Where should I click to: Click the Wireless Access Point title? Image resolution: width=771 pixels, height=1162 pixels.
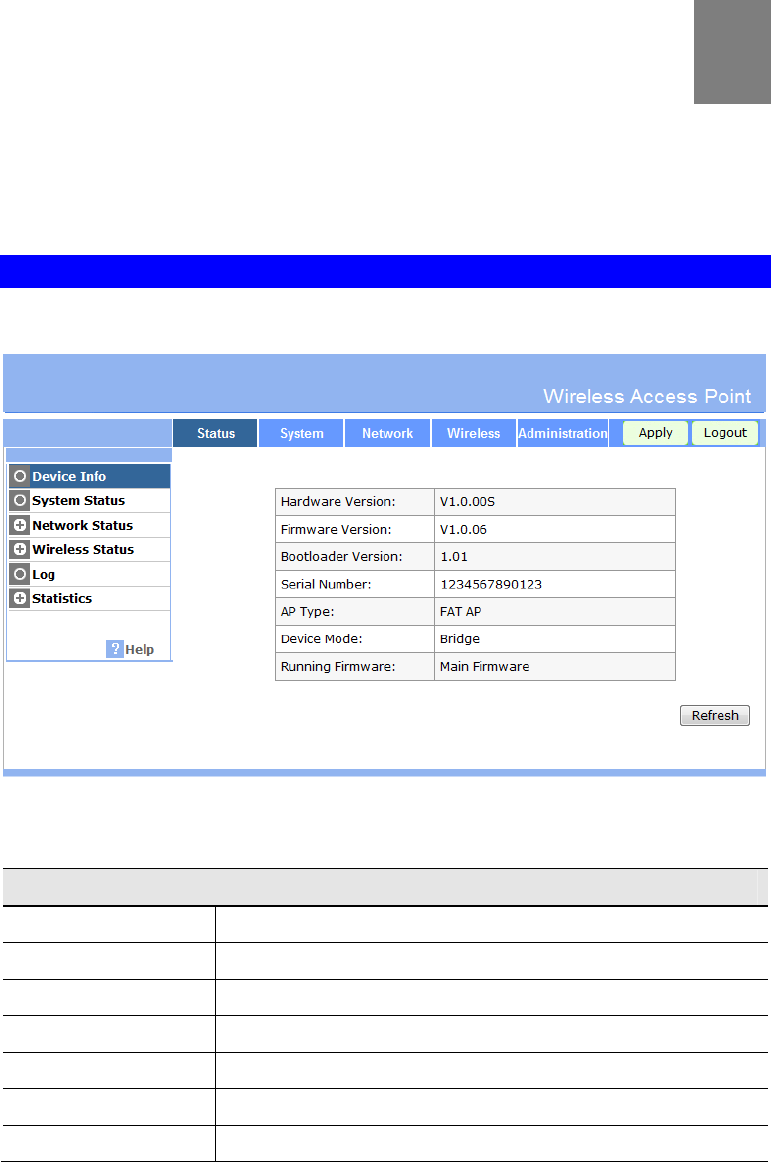click(647, 396)
